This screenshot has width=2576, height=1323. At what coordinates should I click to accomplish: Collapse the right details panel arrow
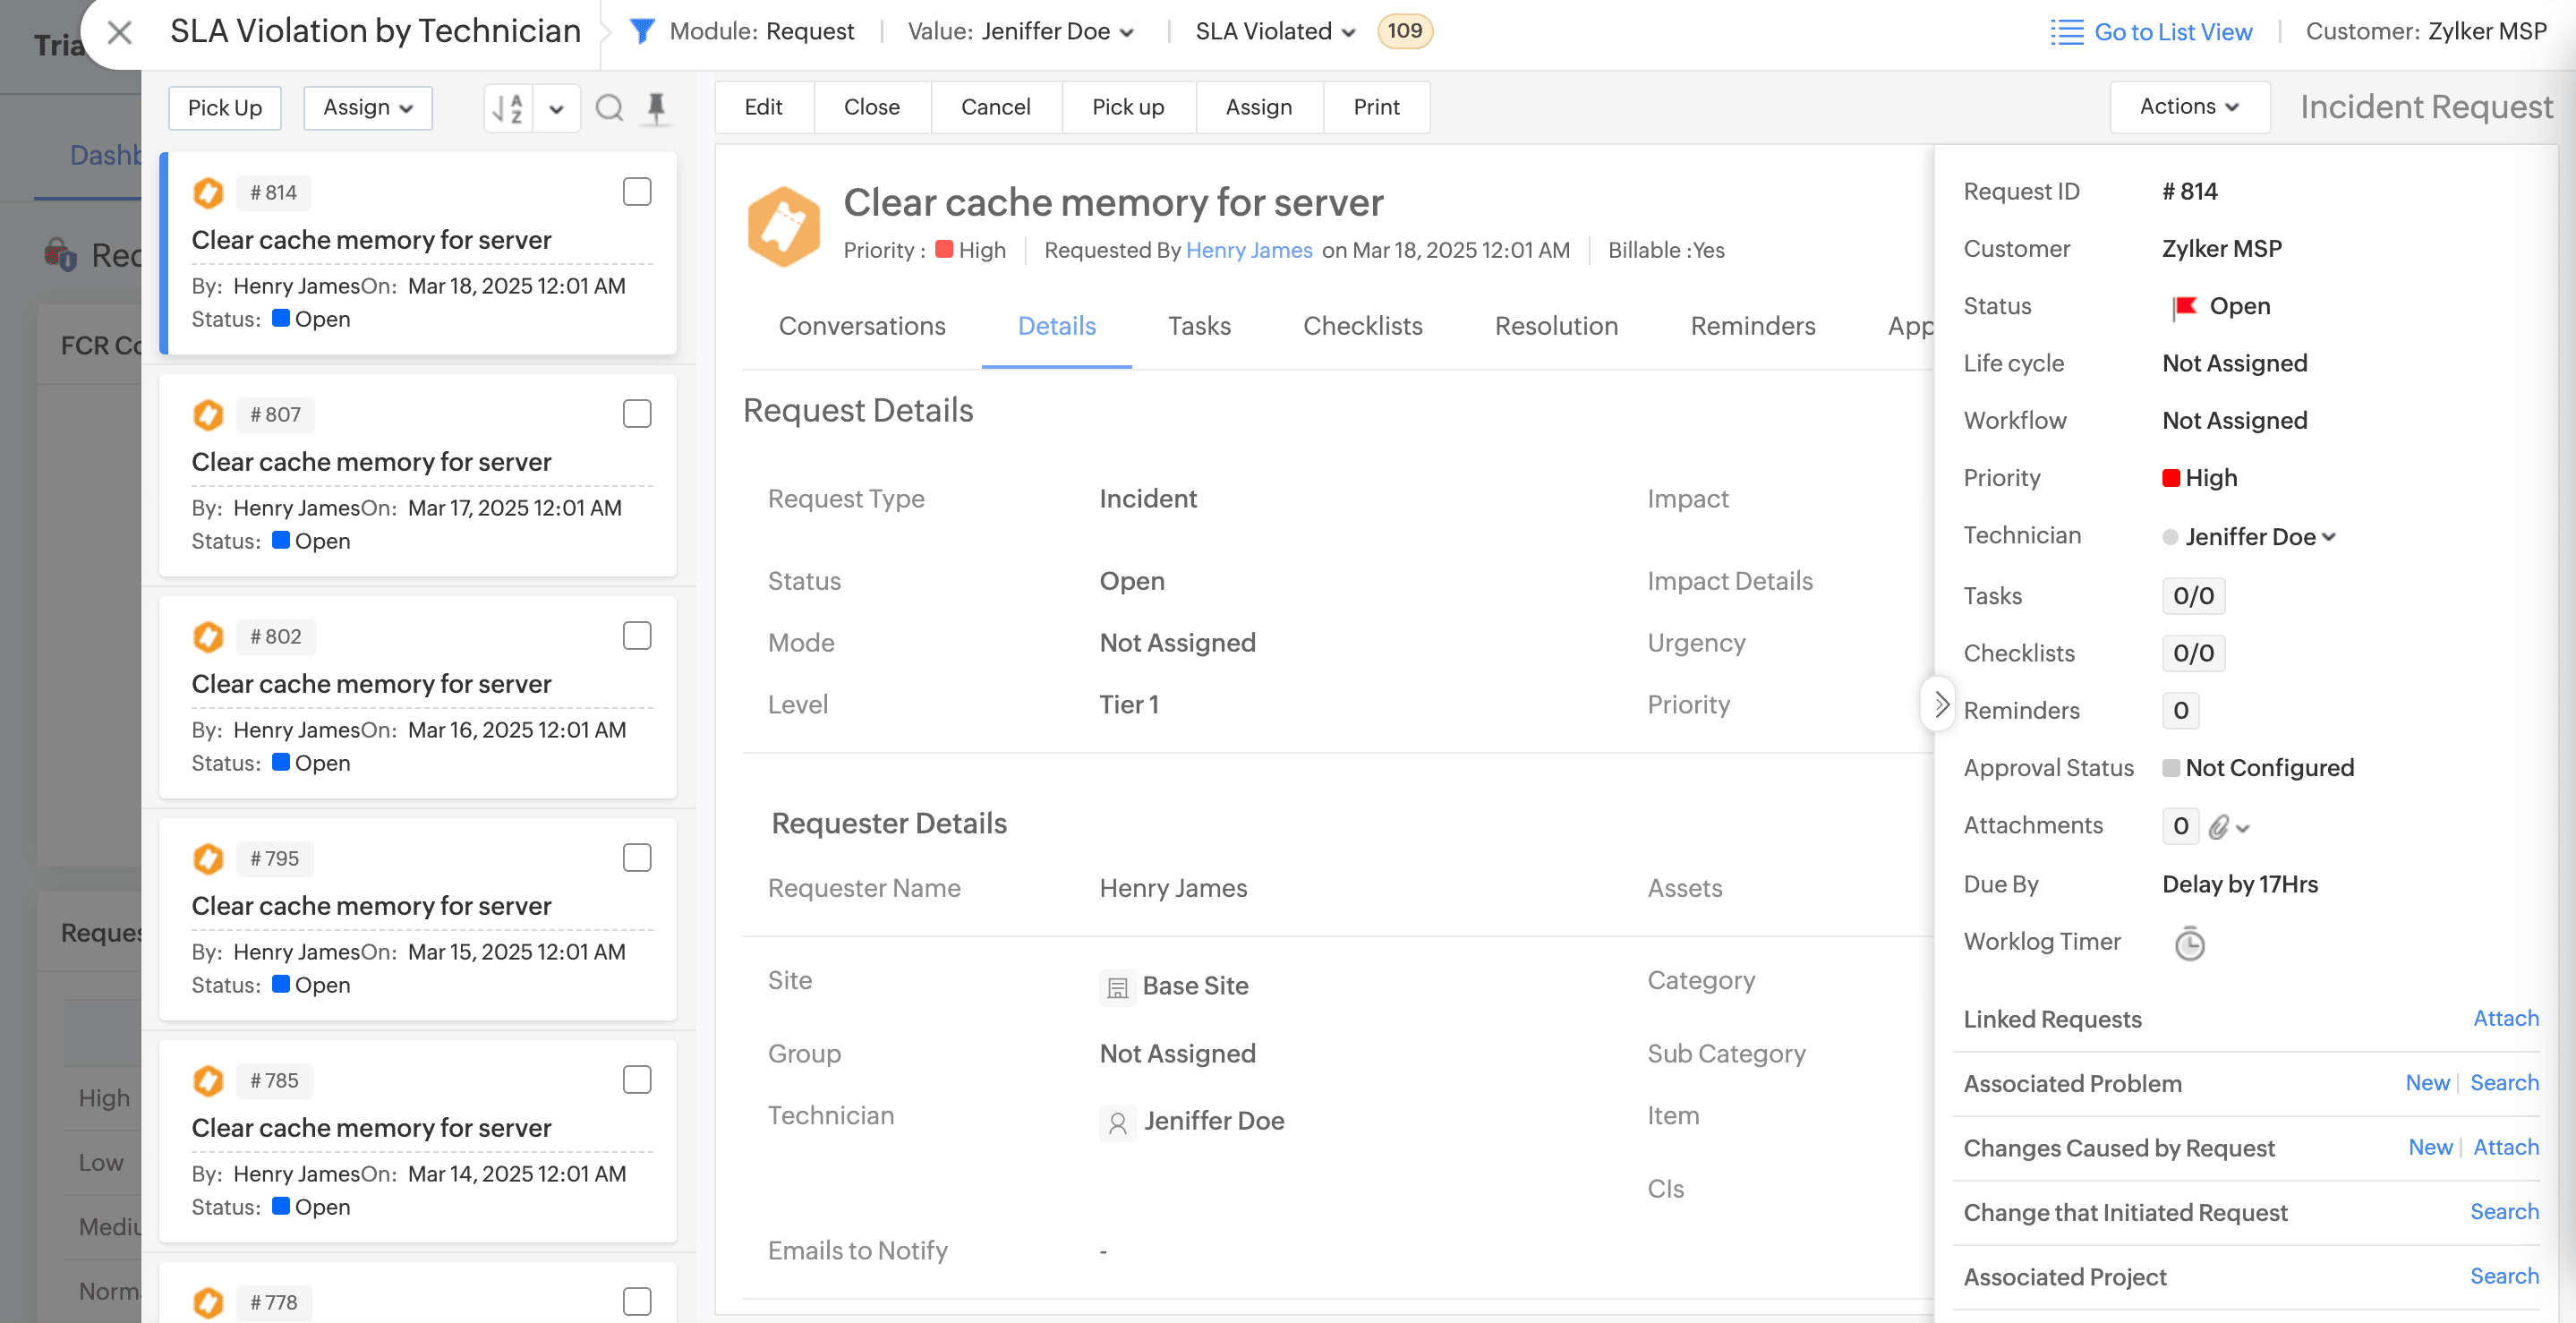point(1940,704)
